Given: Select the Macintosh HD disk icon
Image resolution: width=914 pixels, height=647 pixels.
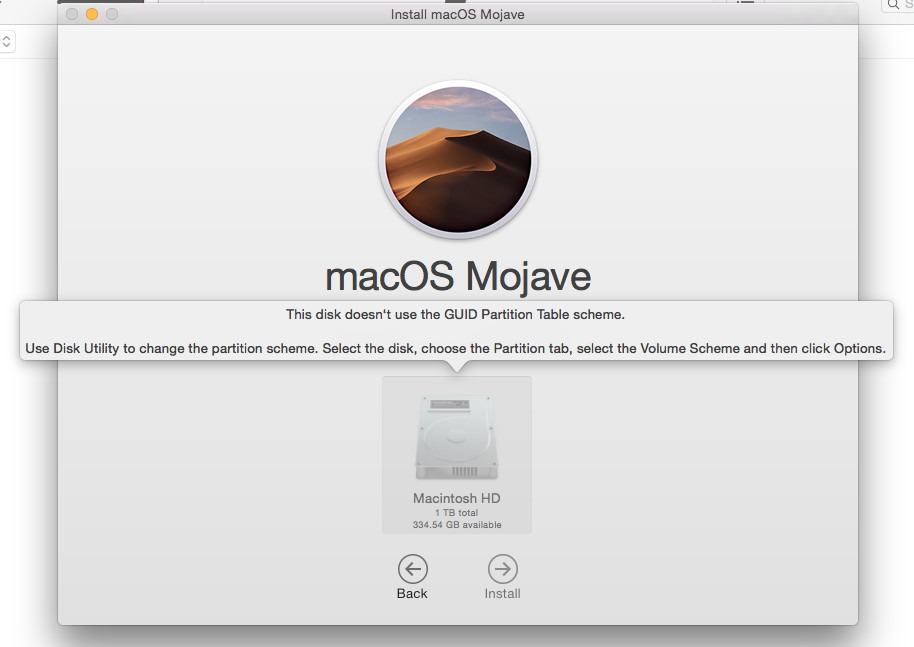Looking at the screenshot, I should 457,438.
